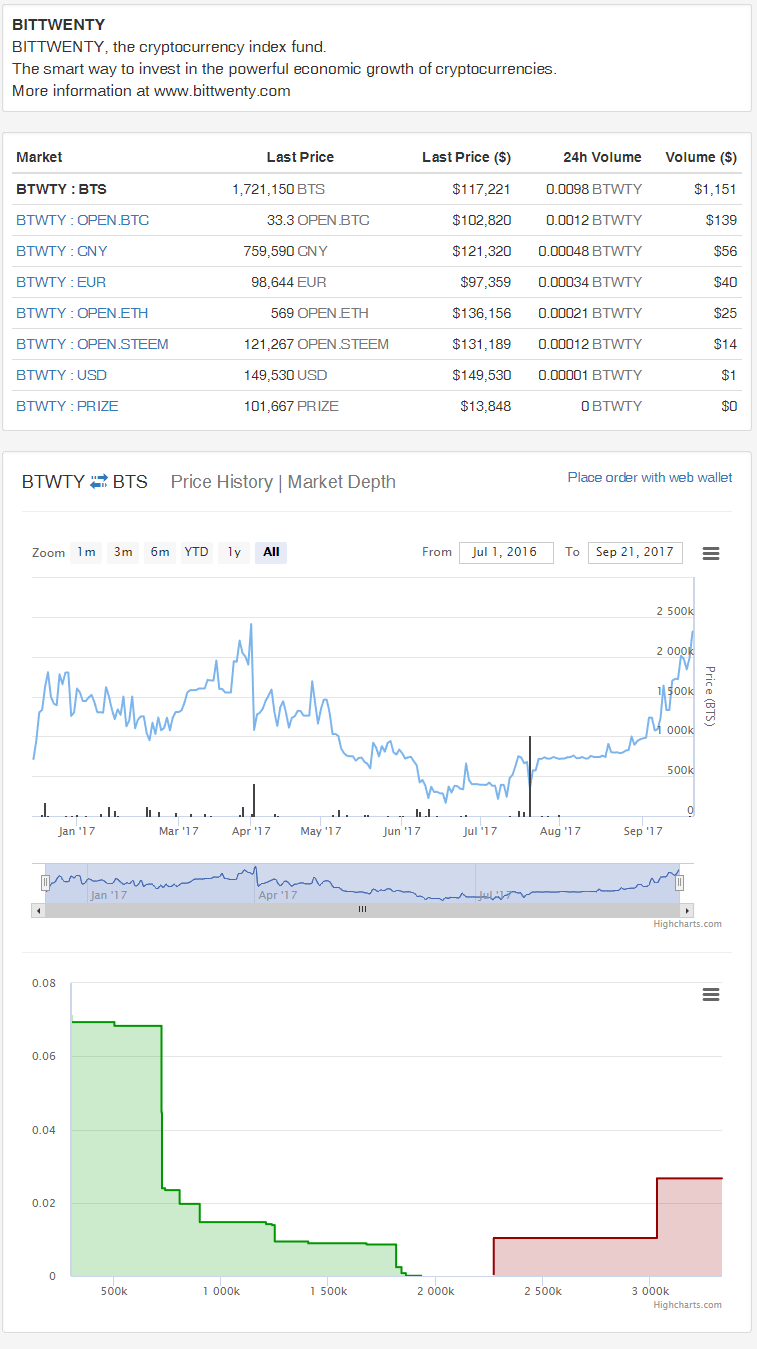Open the BTWTY : OPEN.ETH market
Screen dimensions: 757x1349
[82, 313]
